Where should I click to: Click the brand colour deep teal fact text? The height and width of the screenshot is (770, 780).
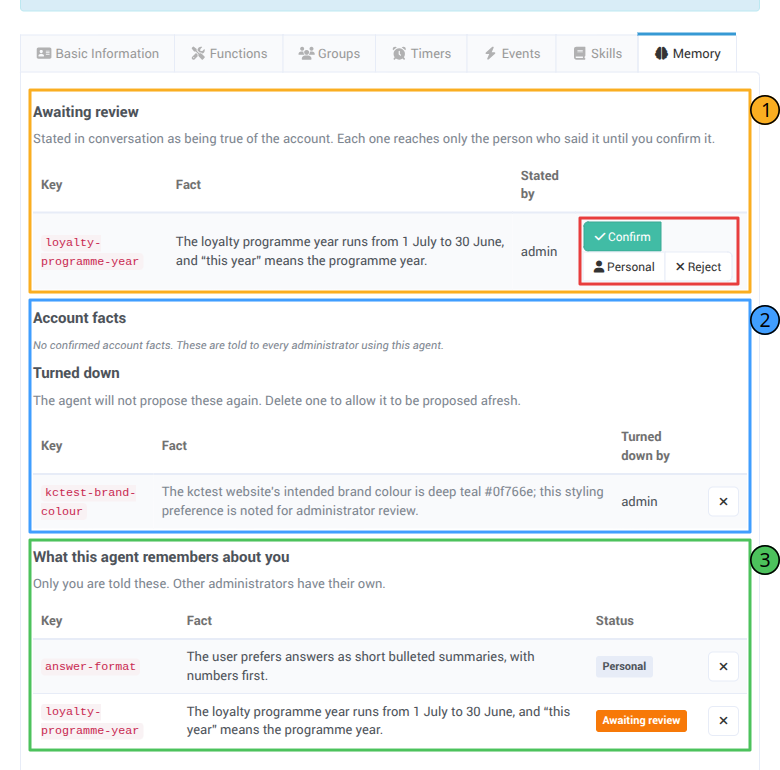383,501
